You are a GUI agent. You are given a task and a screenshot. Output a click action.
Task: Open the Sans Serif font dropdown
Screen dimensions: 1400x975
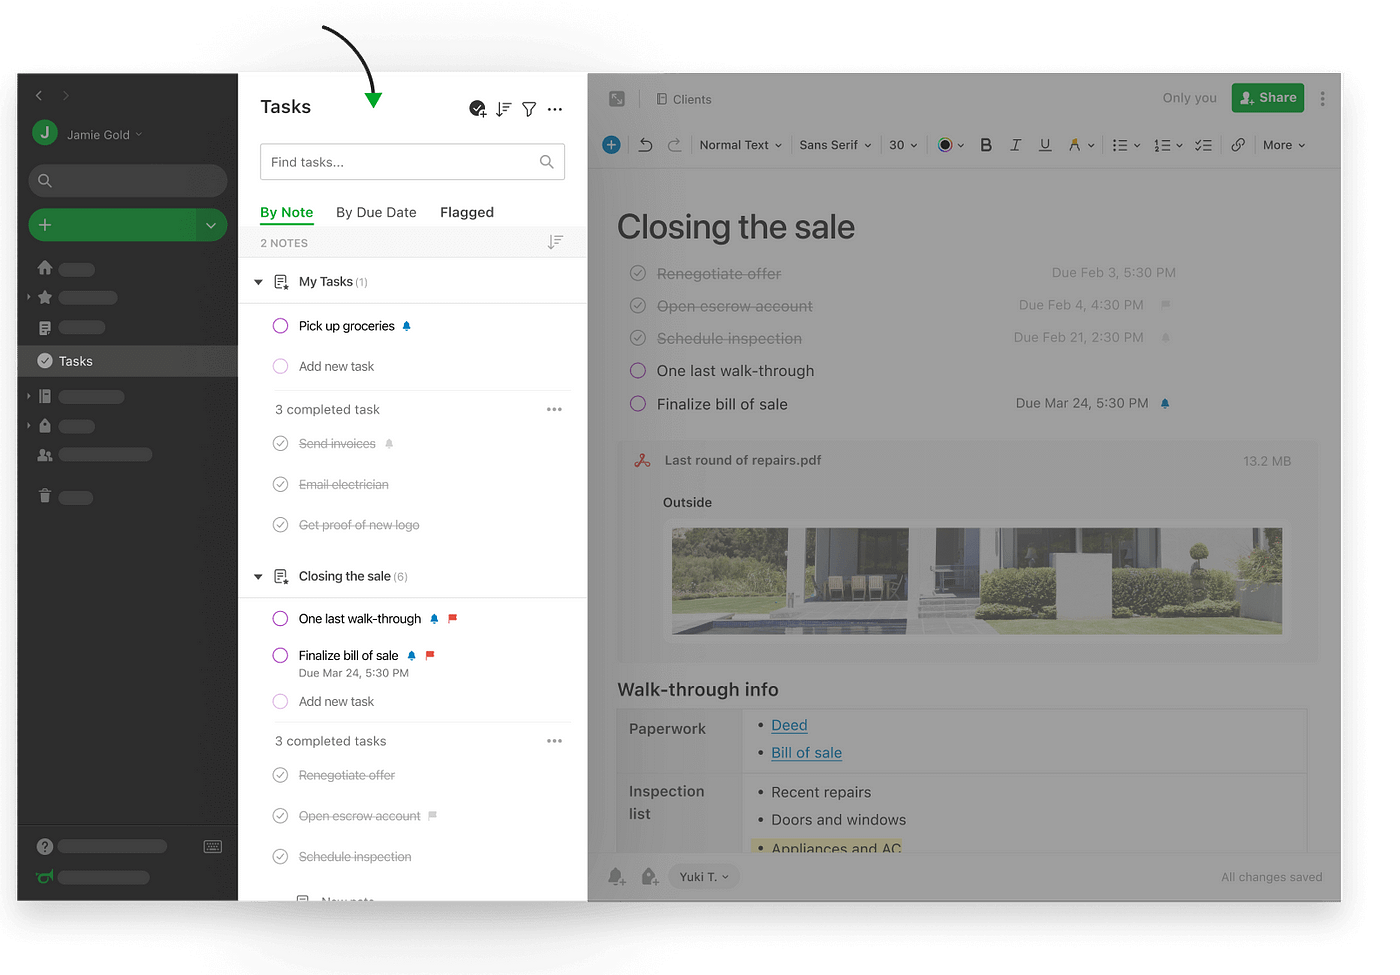pos(835,145)
